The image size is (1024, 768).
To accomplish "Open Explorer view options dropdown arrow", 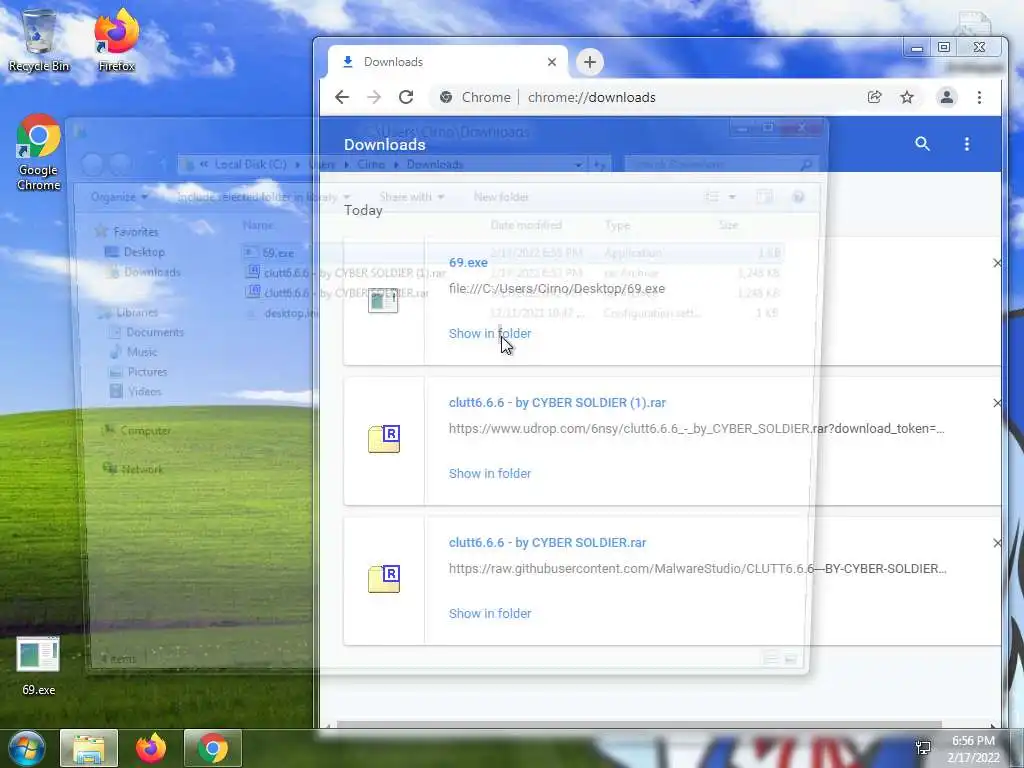I will [x=732, y=197].
